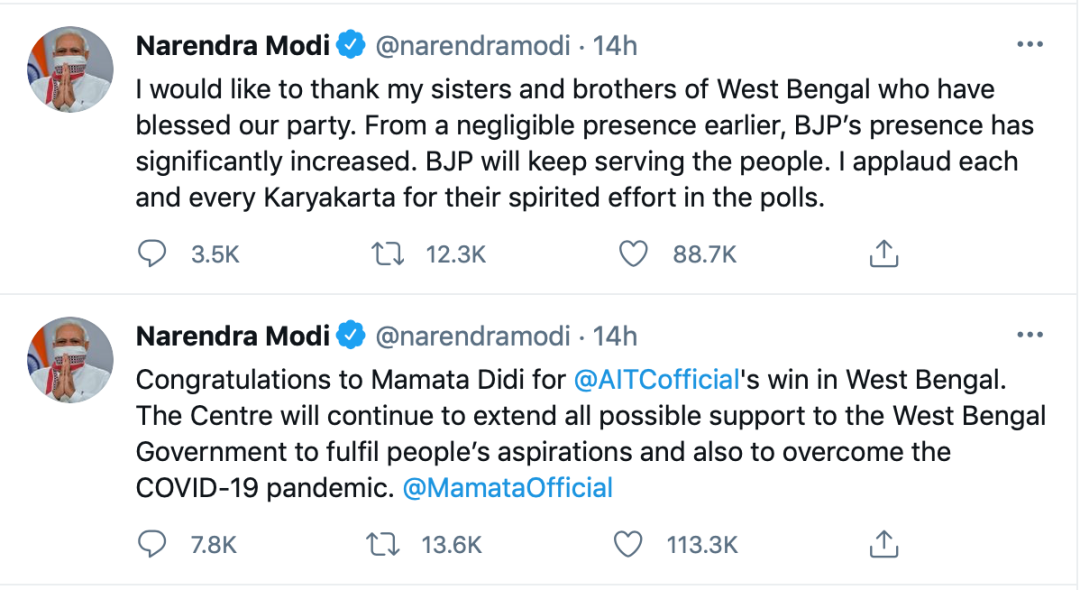This screenshot has height=590, width=1080.
Task: Open the @AITCofficial mention link
Action: click(x=656, y=380)
